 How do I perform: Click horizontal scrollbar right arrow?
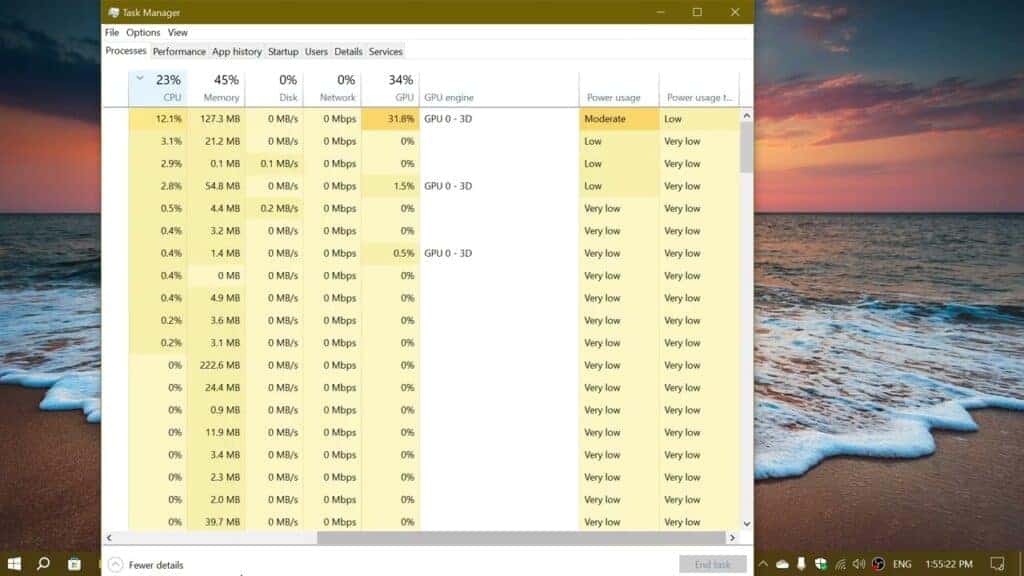pyautogui.click(x=732, y=538)
